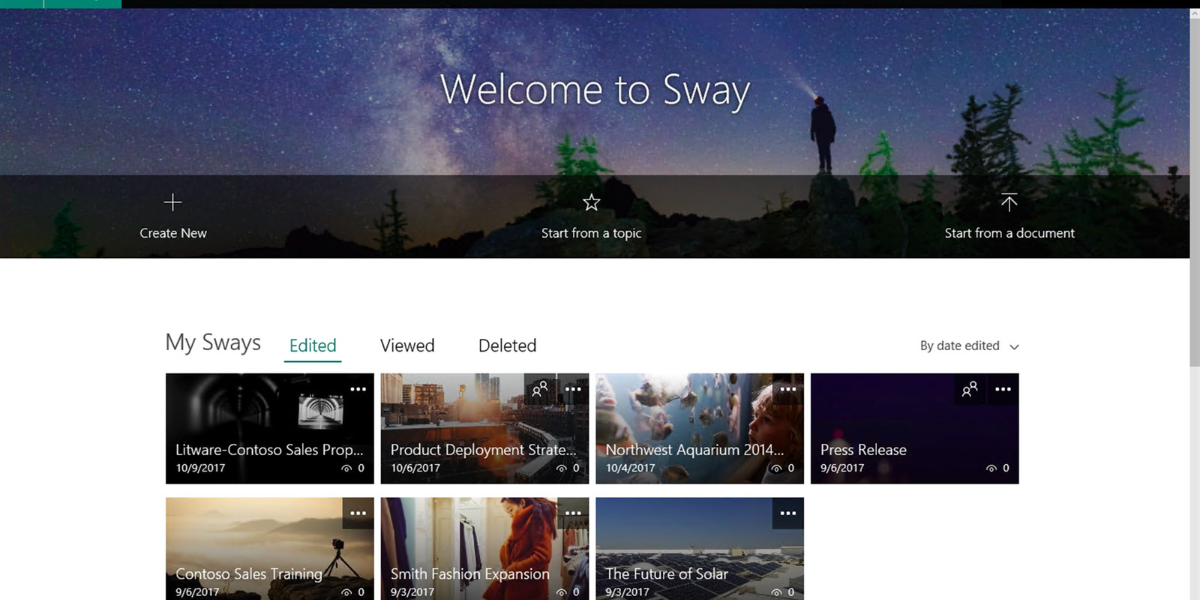Select the Edited tab under My Sways

click(x=312, y=345)
